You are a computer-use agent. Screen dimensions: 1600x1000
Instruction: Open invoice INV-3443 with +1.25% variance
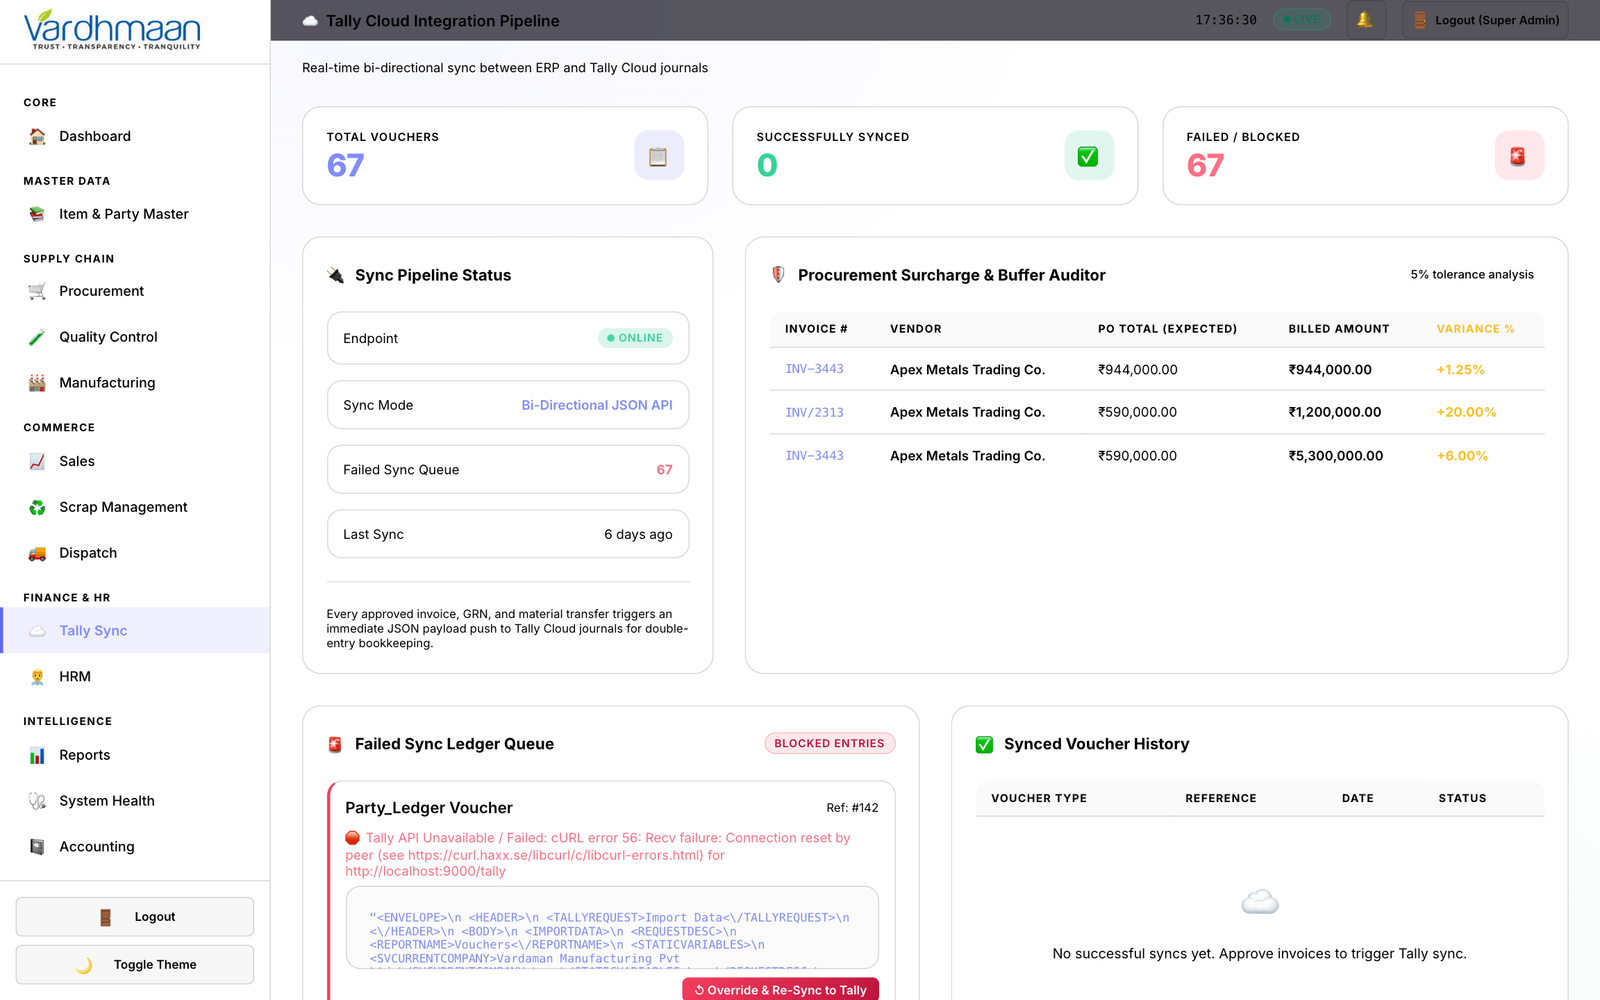[x=814, y=369]
